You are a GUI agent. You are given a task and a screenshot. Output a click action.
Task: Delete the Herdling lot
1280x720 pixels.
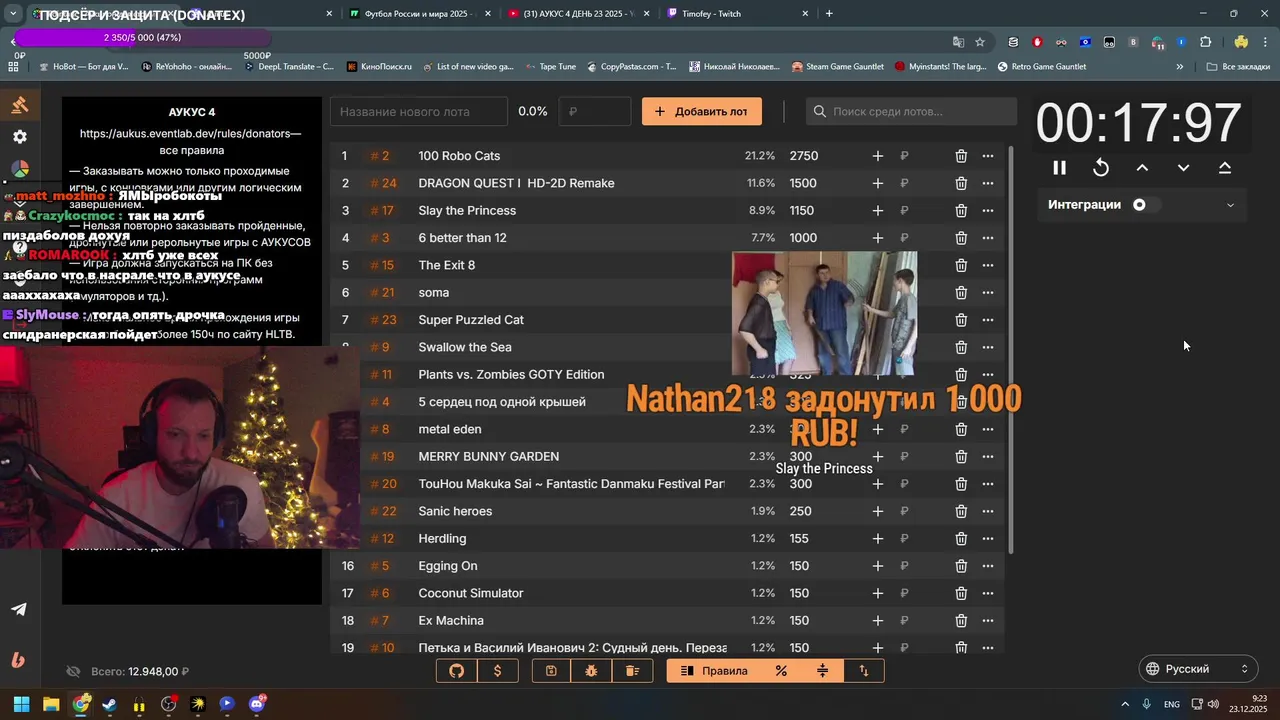(x=961, y=539)
